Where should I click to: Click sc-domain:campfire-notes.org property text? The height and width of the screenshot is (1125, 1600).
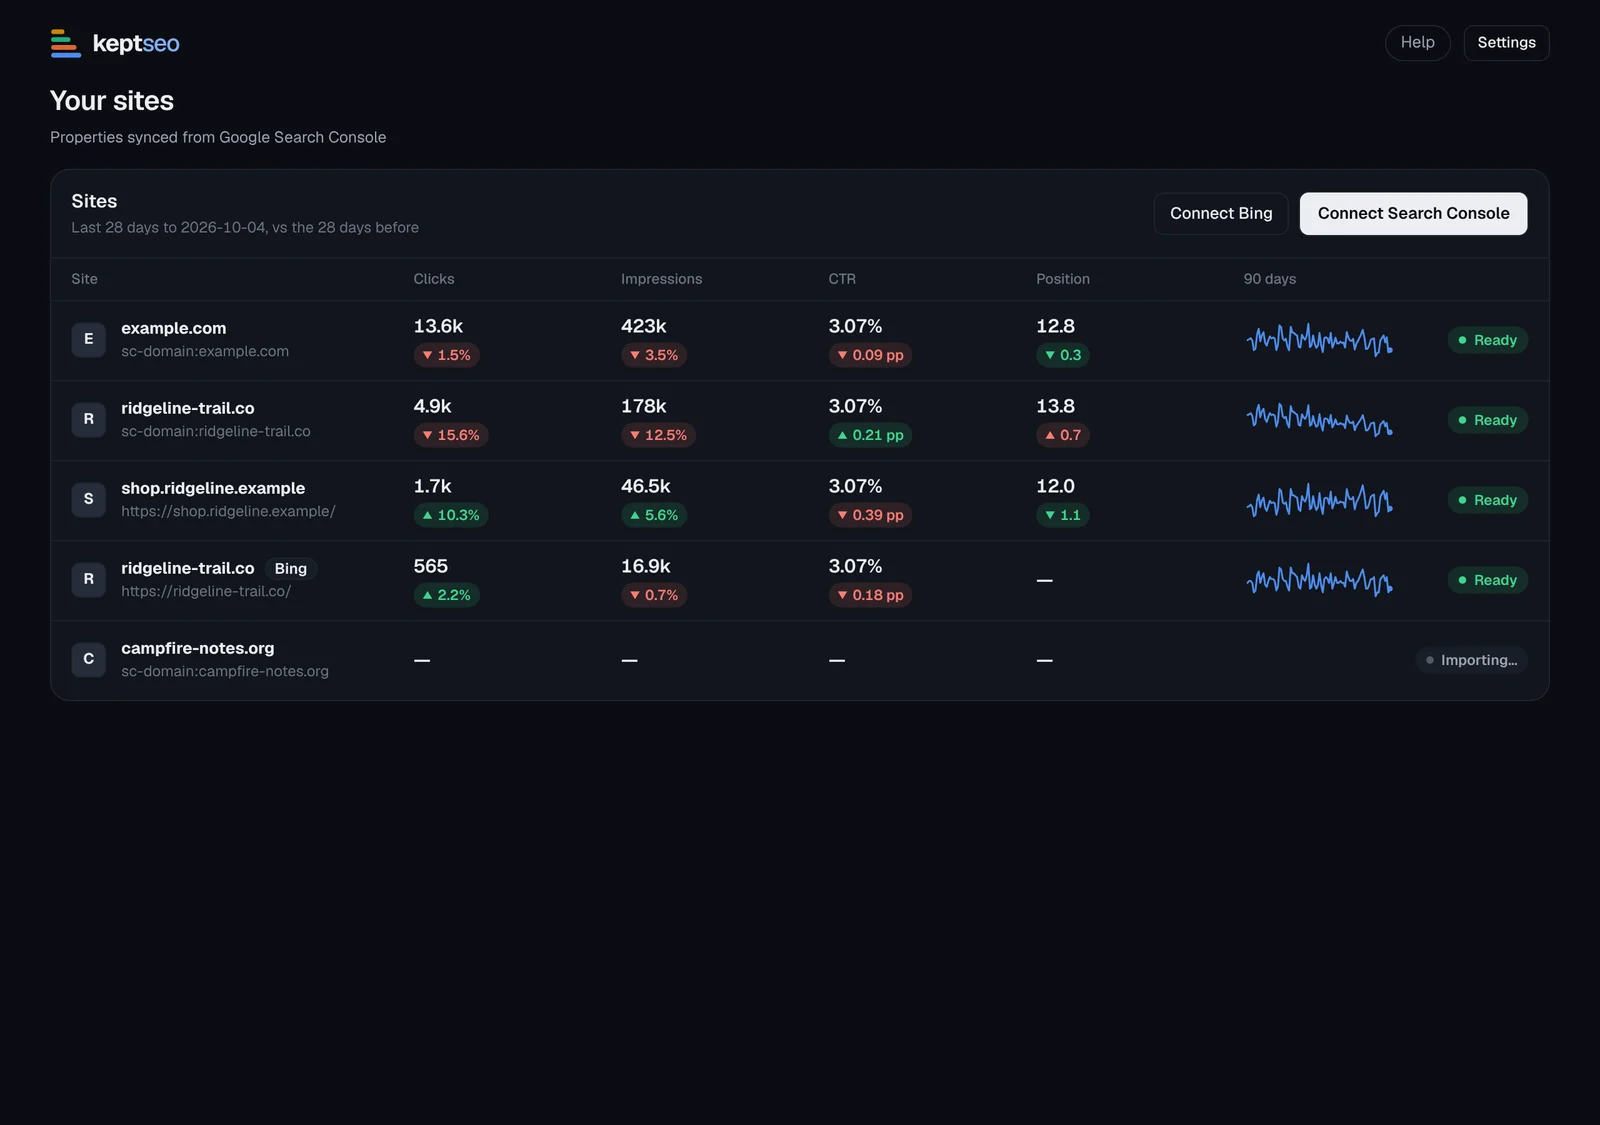pyautogui.click(x=225, y=671)
